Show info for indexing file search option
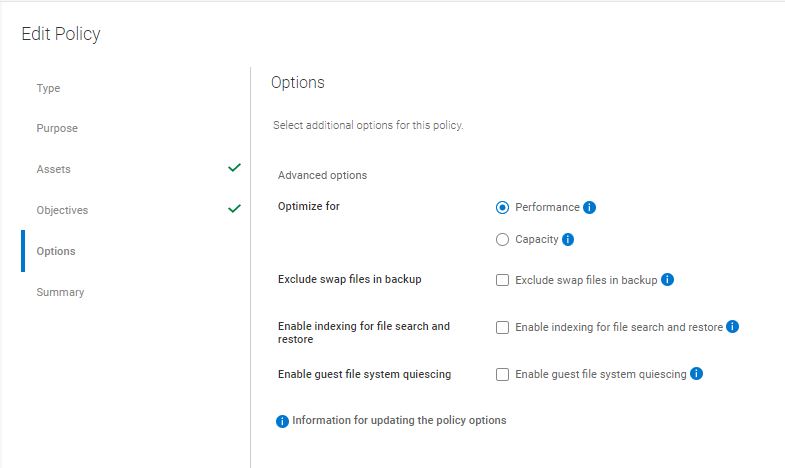Viewport: 785px width, 468px height. click(x=733, y=327)
